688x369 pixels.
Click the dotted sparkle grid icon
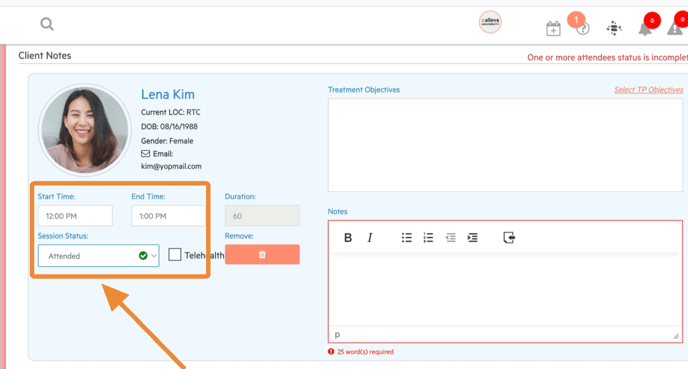point(614,29)
